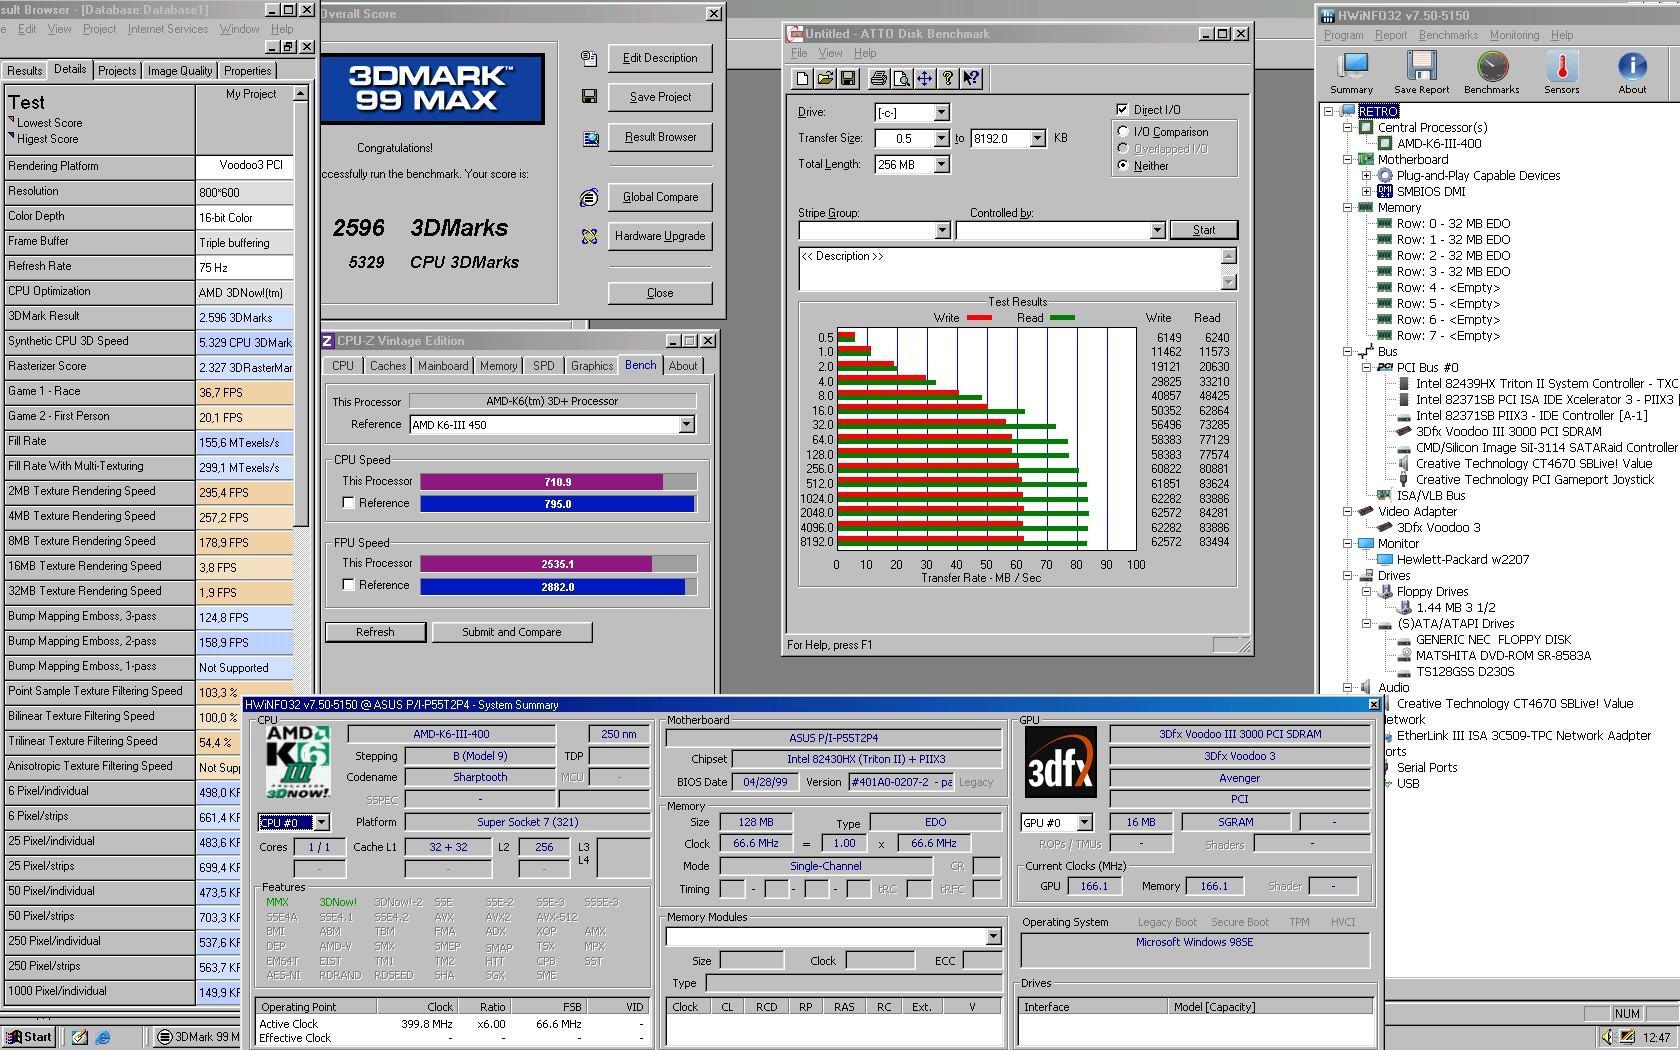Open the Transfer Size start 0.5 dropdown
This screenshot has height=1050, width=1680.
(941, 138)
